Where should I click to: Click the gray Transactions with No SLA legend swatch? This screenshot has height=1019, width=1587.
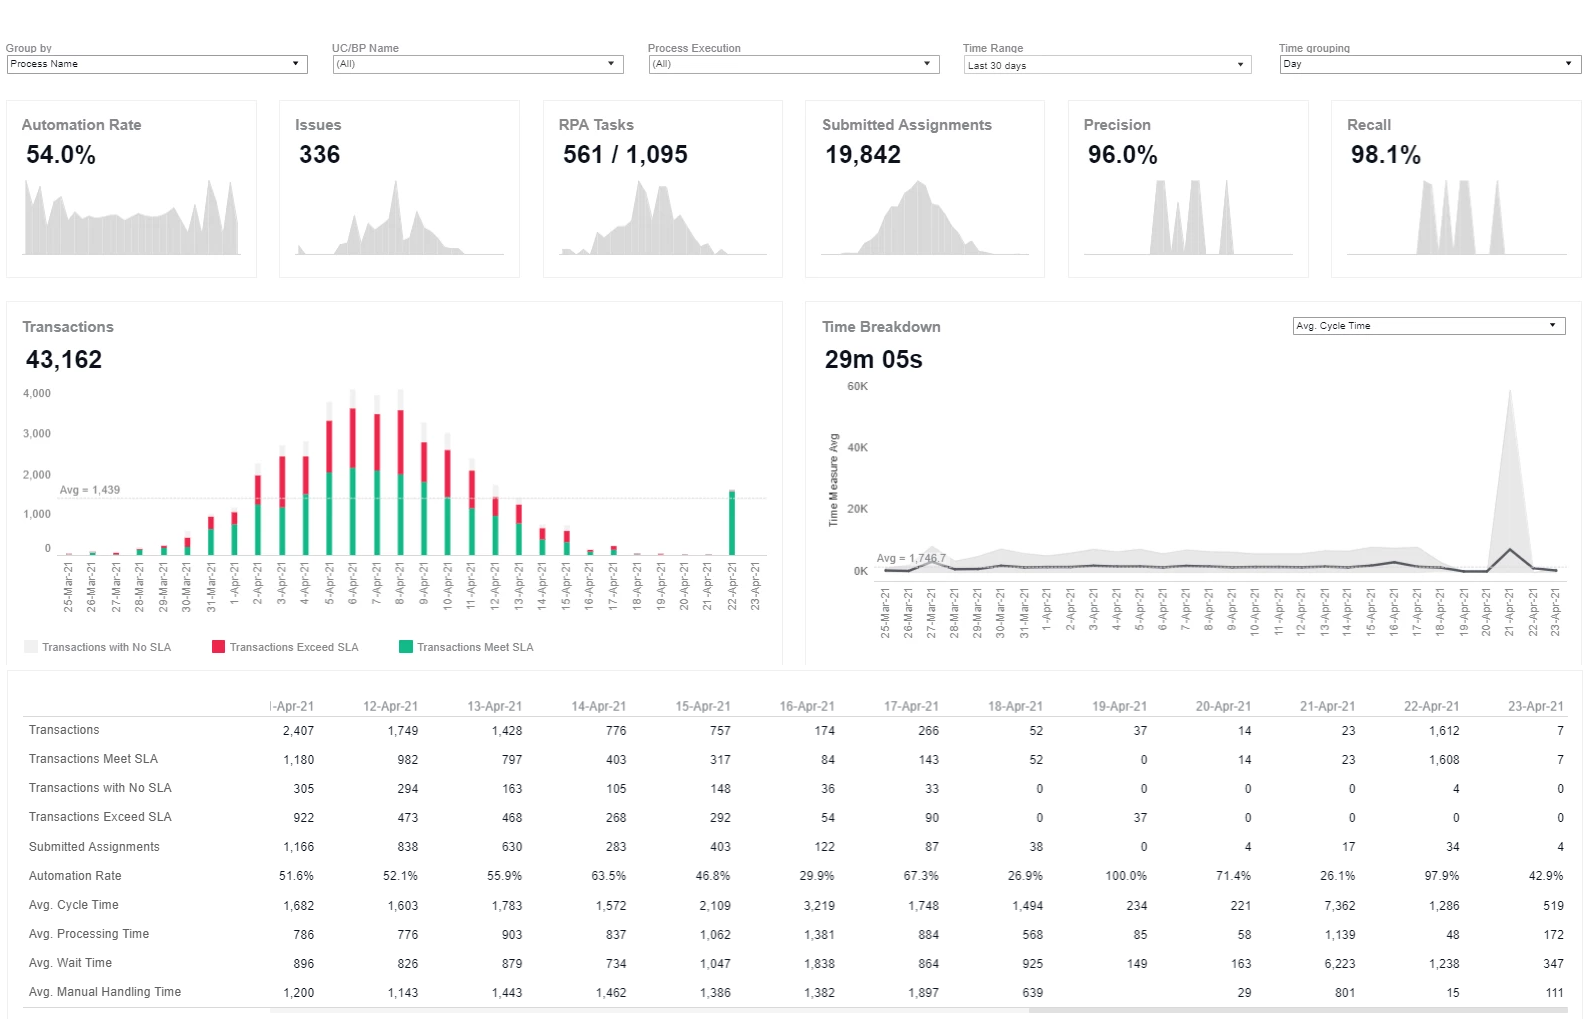(31, 647)
